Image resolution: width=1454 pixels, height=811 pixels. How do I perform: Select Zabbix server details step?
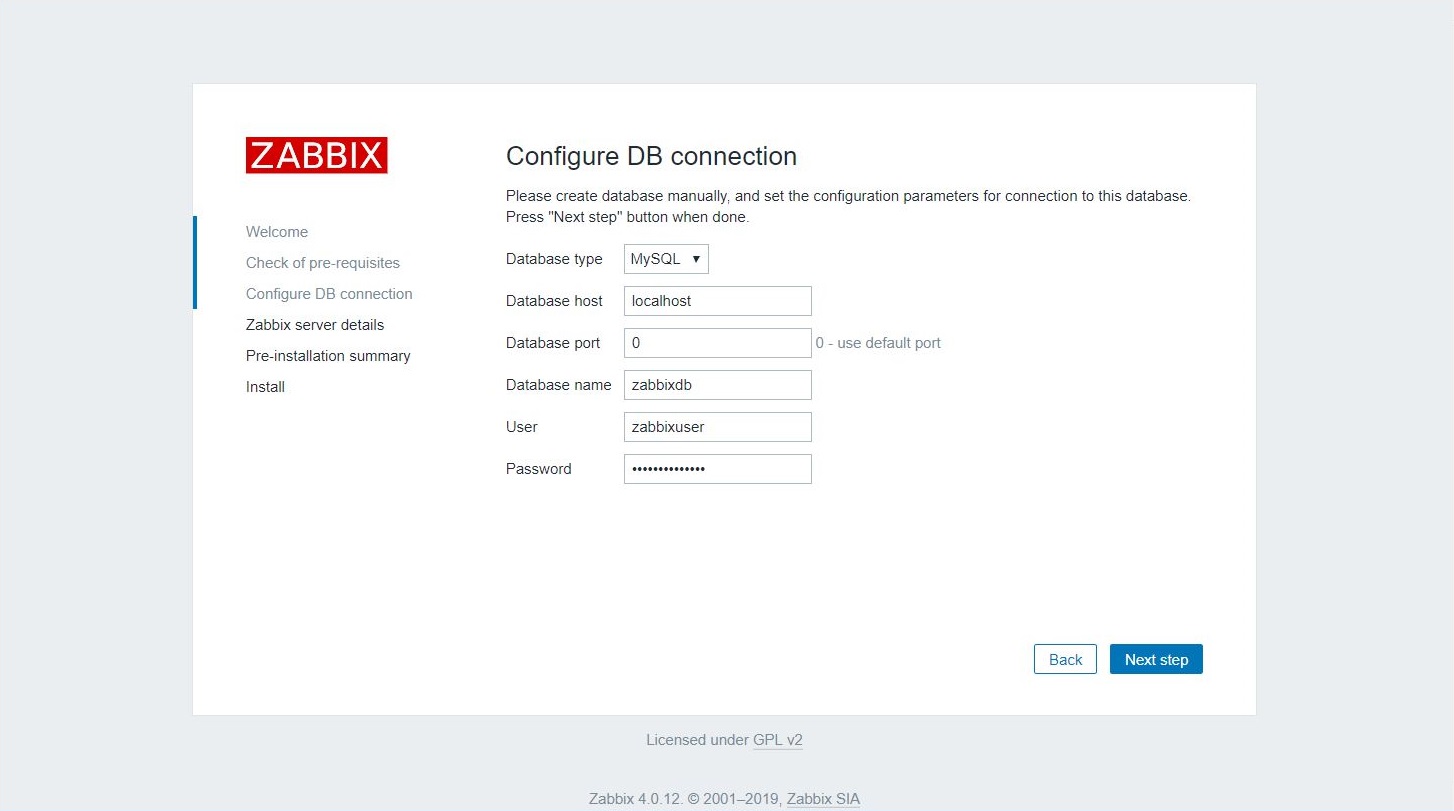[315, 325]
